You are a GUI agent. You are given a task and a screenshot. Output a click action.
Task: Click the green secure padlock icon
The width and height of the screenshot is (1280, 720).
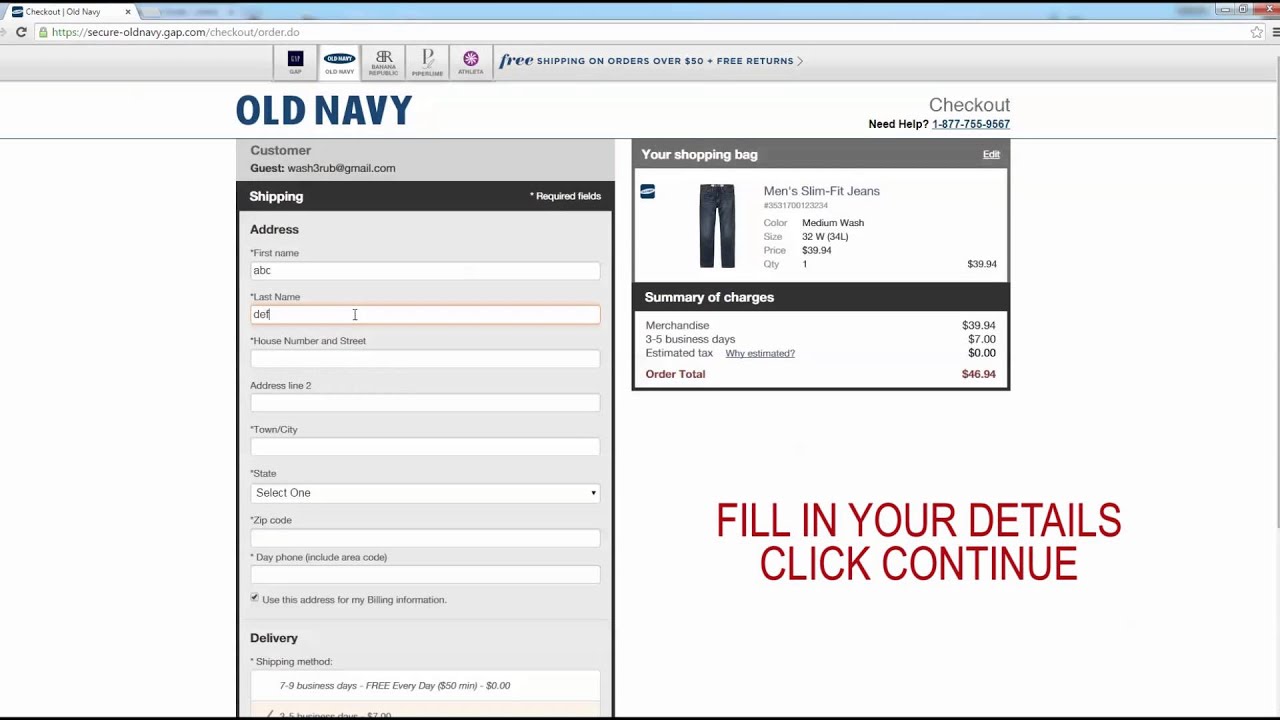[x=43, y=32]
